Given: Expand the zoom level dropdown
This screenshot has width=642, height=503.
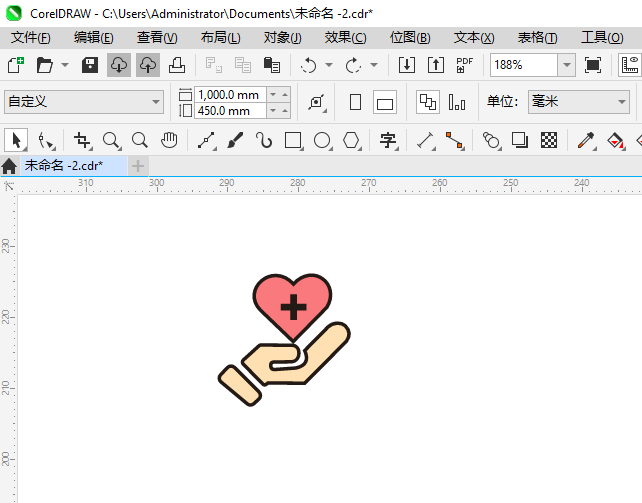Looking at the screenshot, I should click(x=567, y=65).
